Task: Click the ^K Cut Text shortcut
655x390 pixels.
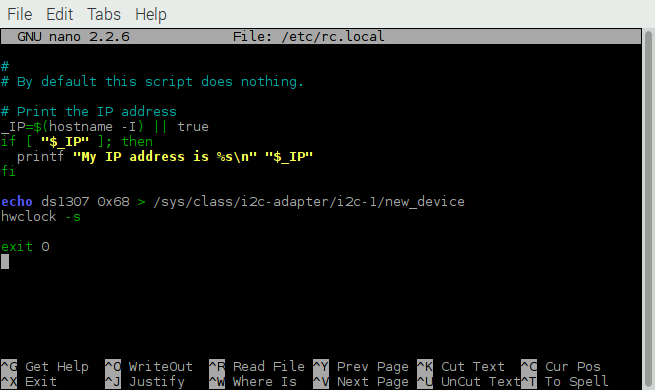Action: tap(461, 367)
